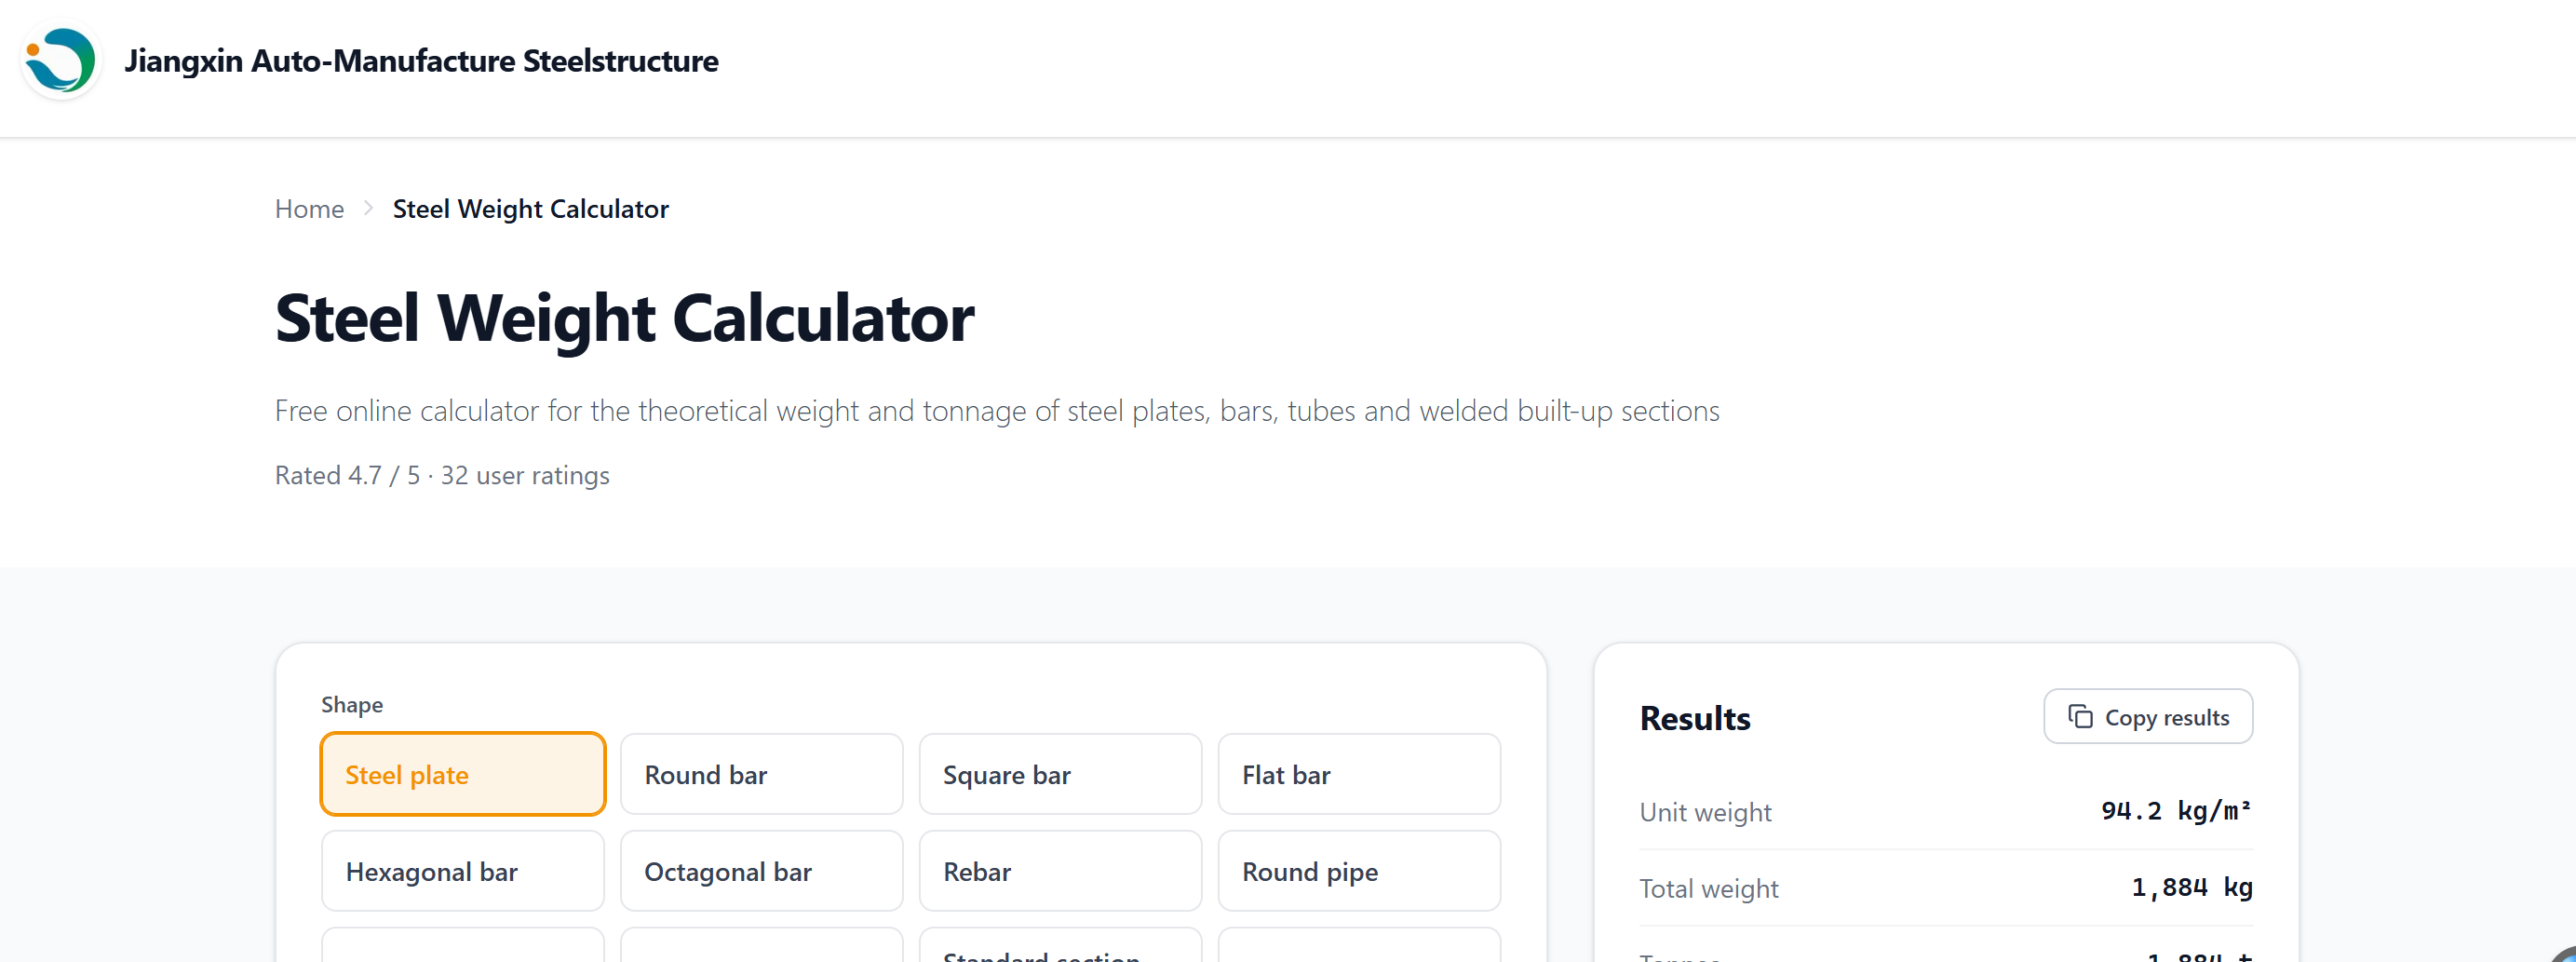The height and width of the screenshot is (962, 2576).
Task: Choose the Hexagonal bar shape option
Action: tap(463, 871)
